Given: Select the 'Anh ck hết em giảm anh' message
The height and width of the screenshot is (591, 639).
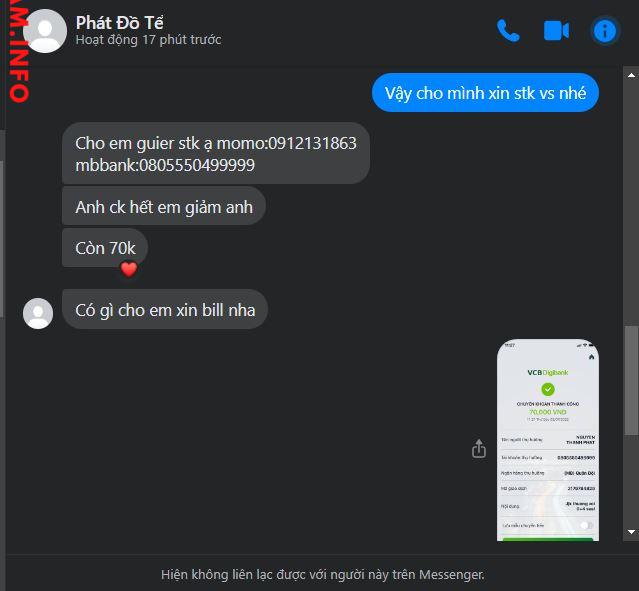Looking at the screenshot, I should click(x=164, y=207).
